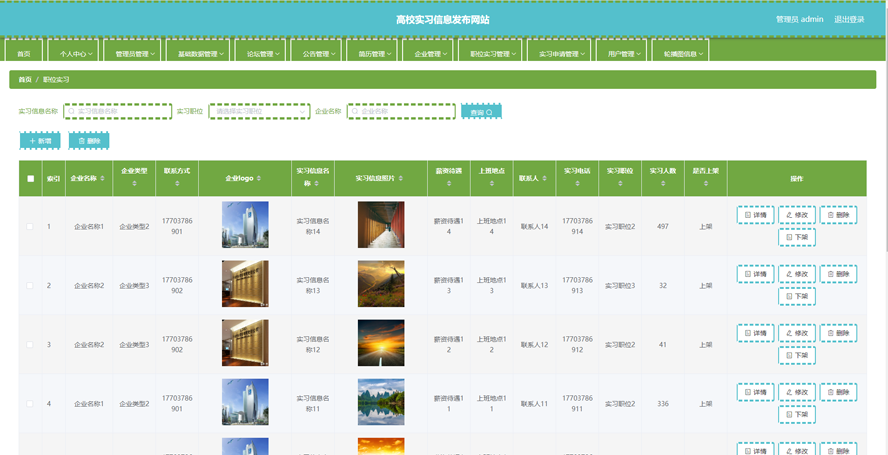Image resolution: width=888 pixels, height=455 pixels.
Task: Click 删除 for row with 实习信息名称14
Action: [x=838, y=215]
